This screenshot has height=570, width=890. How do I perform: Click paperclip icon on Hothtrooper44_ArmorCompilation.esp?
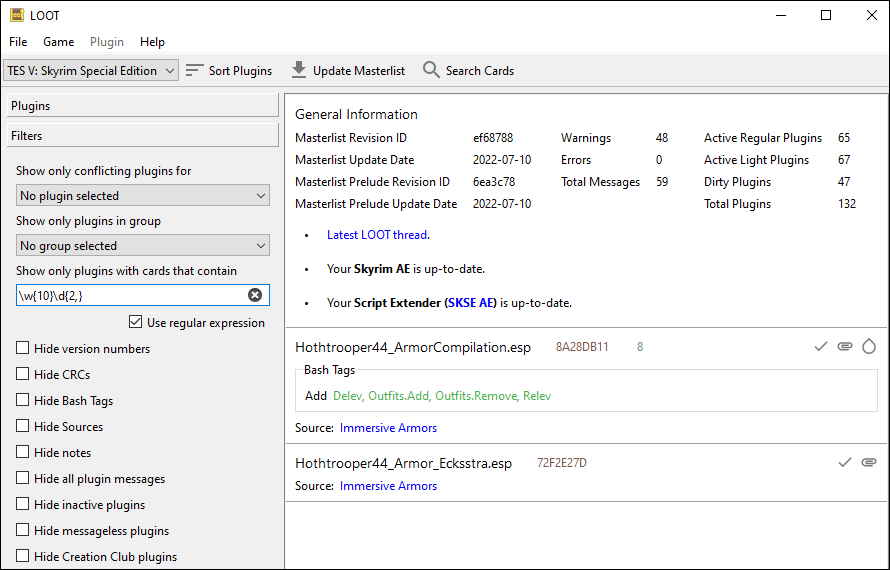click(845, 346)
